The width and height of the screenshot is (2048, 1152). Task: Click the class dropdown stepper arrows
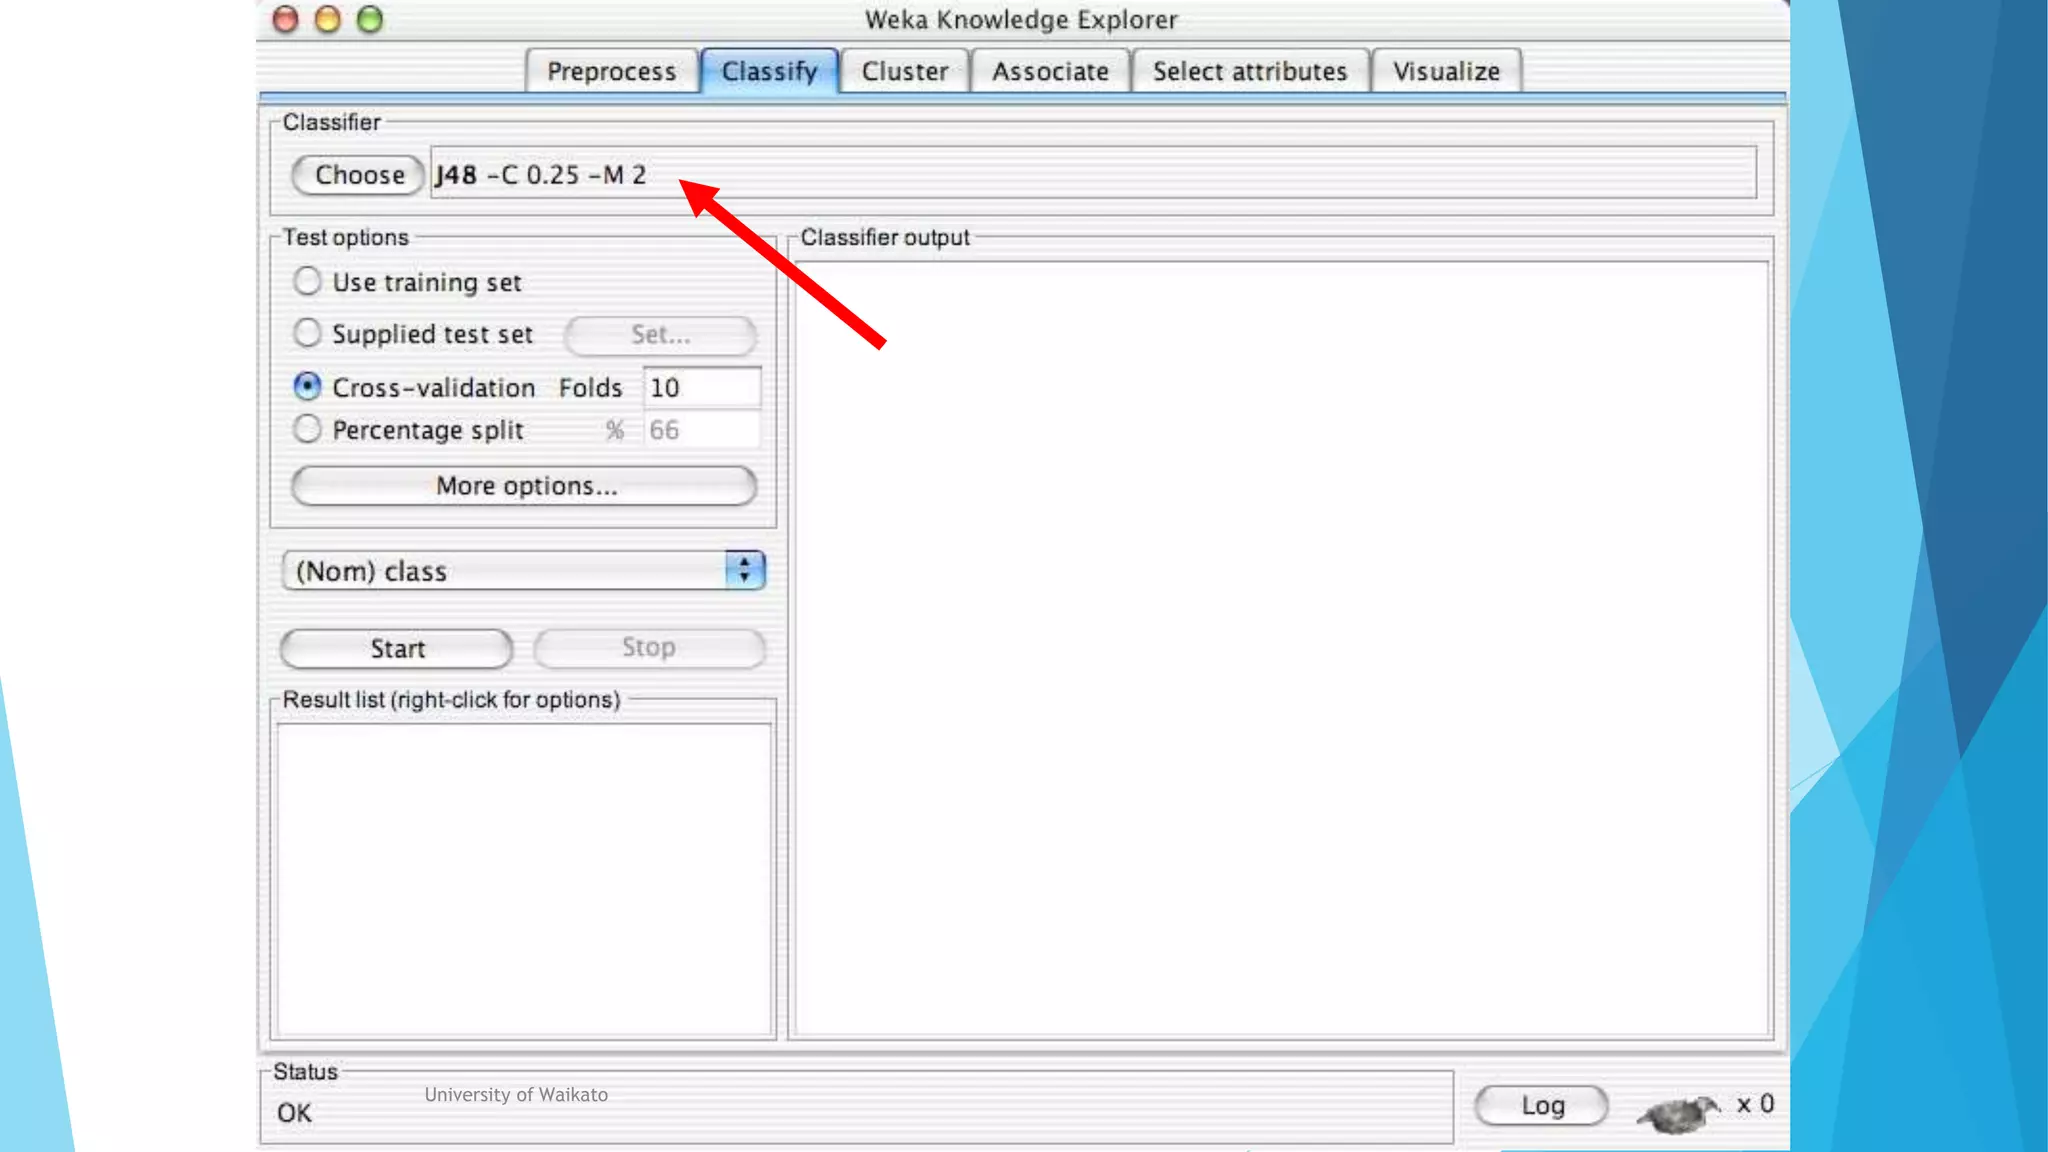[744, 570]
